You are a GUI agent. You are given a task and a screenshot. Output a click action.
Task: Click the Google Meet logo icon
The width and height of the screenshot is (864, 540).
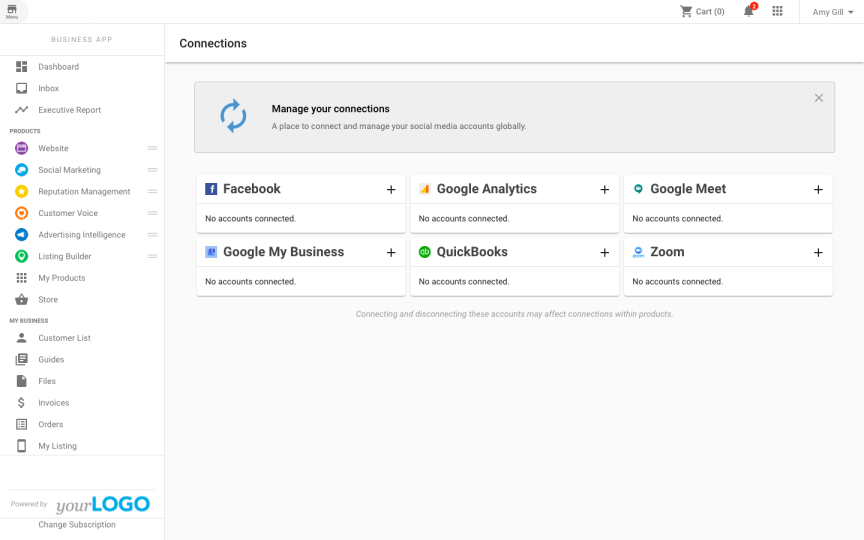[x=638, y=189]
